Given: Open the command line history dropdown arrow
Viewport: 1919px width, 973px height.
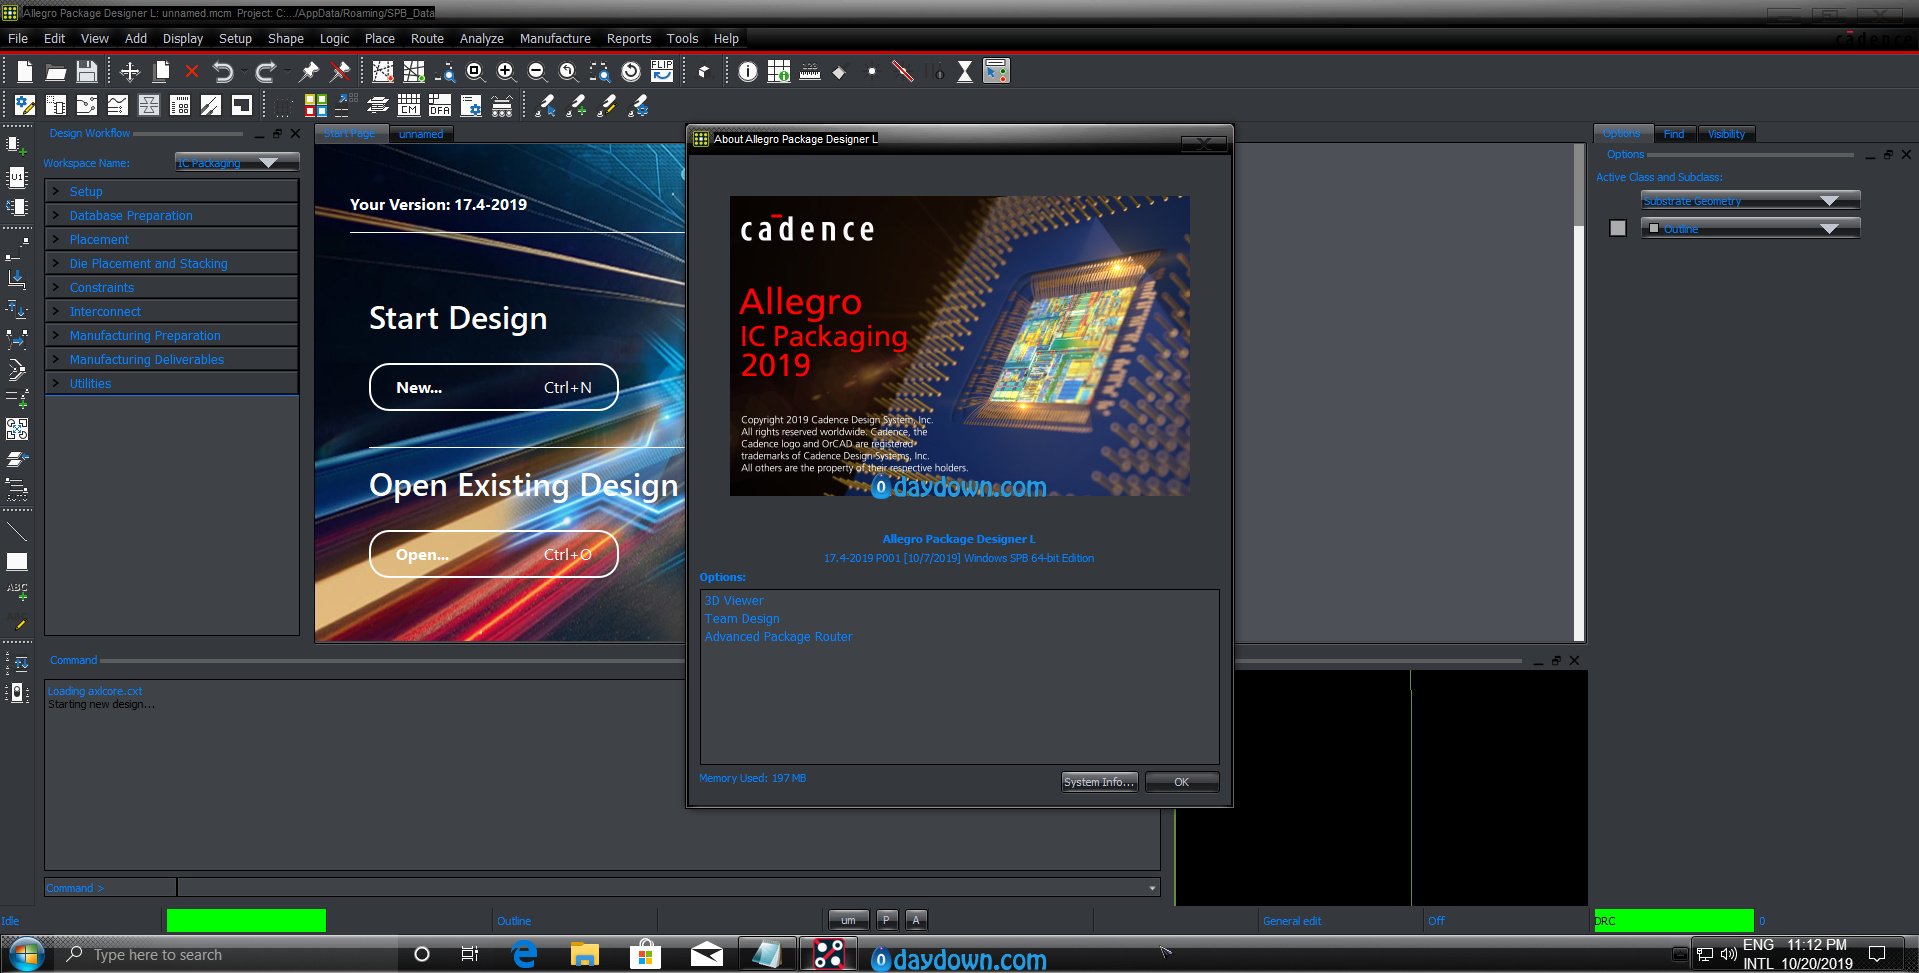Looking at the screenshot, I should coord(1152,888).
